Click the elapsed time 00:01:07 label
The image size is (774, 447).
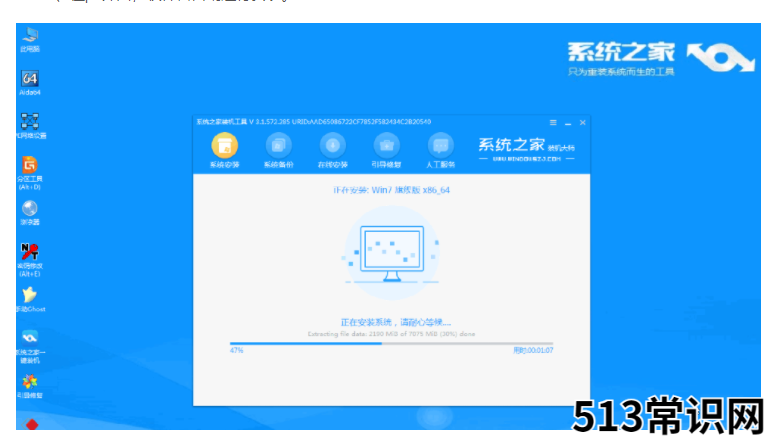pos(533,350)
